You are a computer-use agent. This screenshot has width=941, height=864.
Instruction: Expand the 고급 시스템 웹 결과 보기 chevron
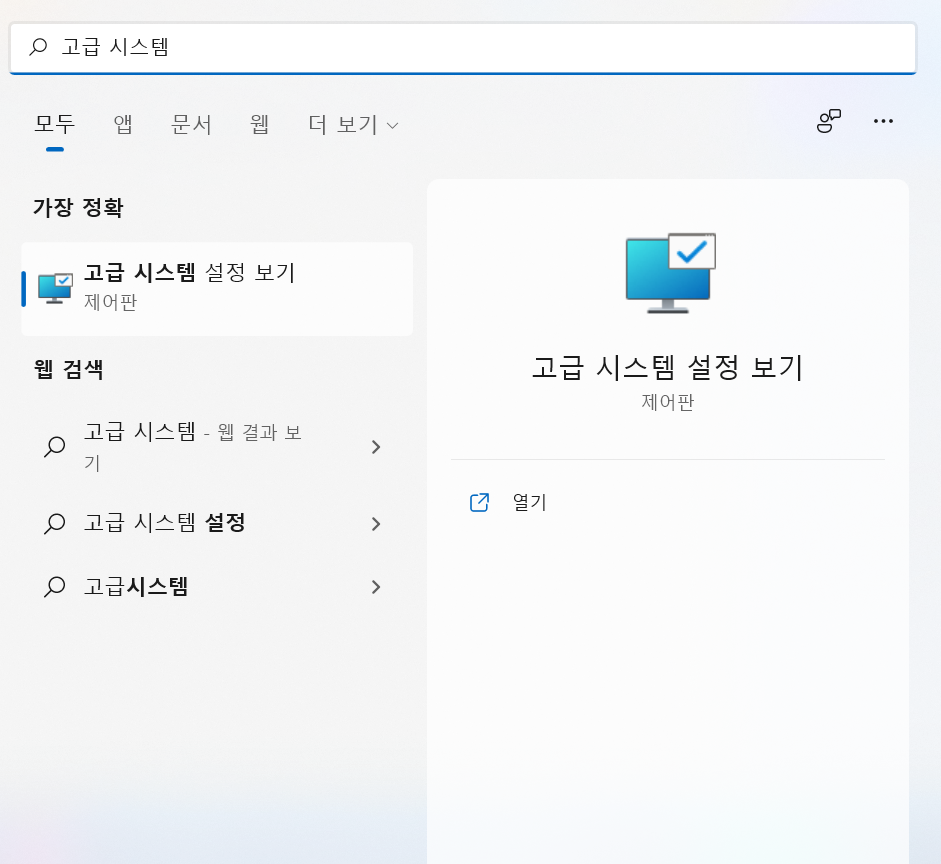(x=376, y=447)
